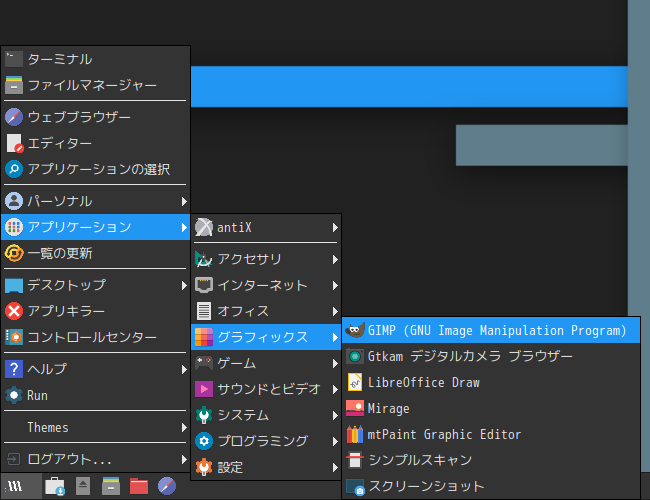Click the file manager icon in the menu
650x500 pixels.
(14, 85)
